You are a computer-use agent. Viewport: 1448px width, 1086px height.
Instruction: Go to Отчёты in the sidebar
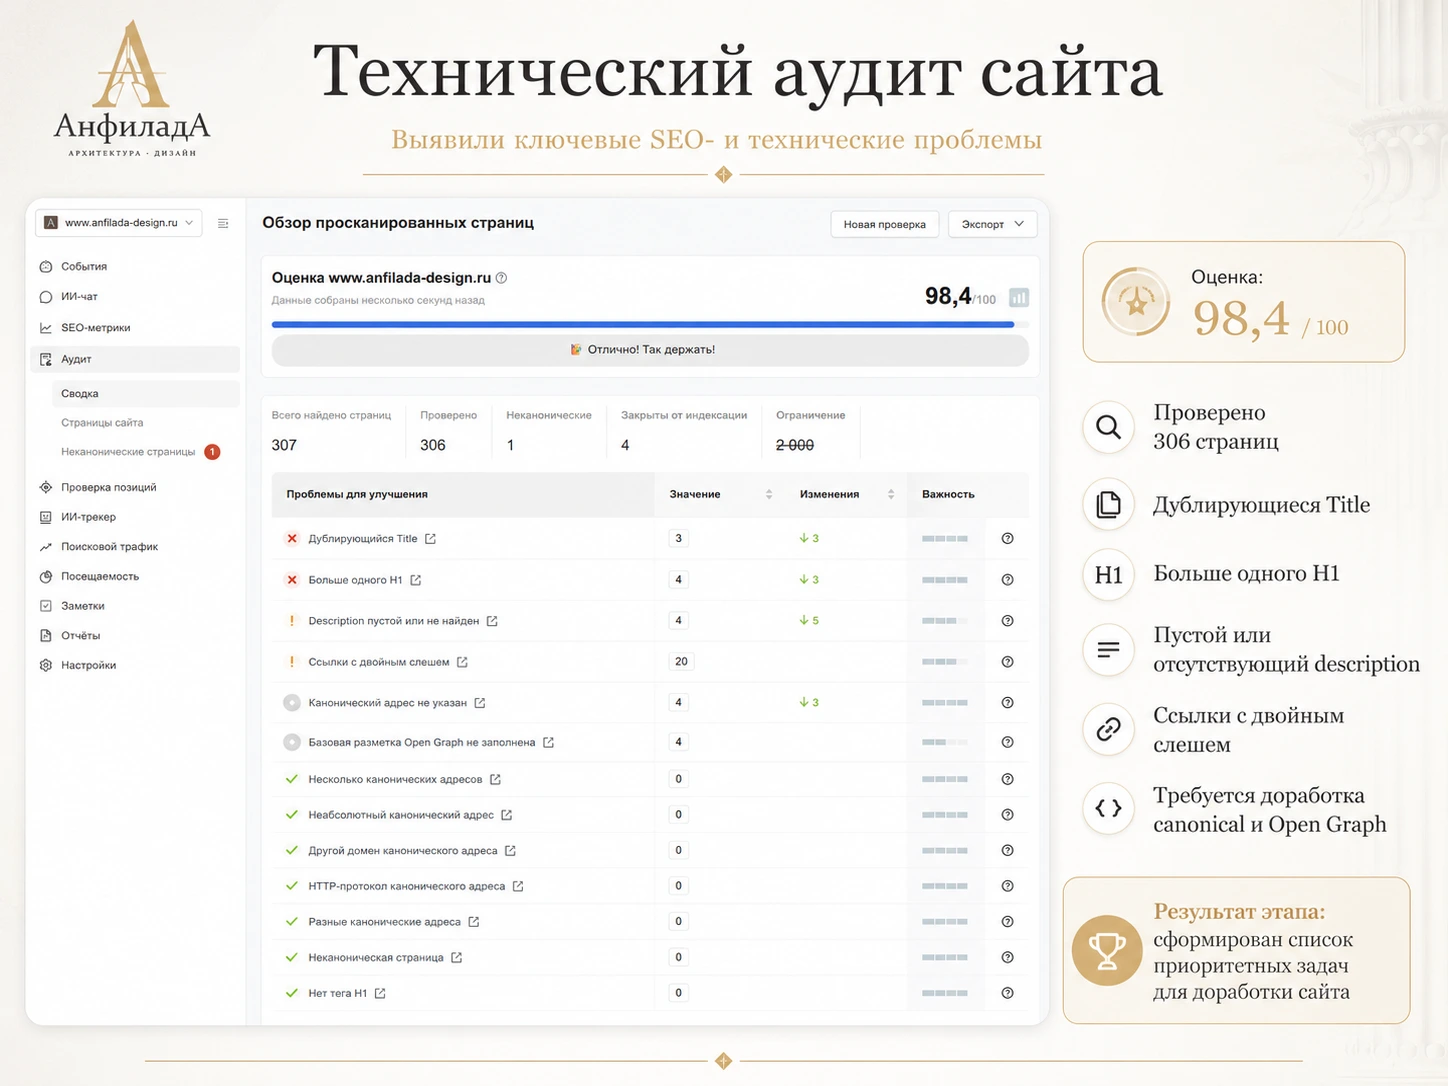(x=80, y=636)
